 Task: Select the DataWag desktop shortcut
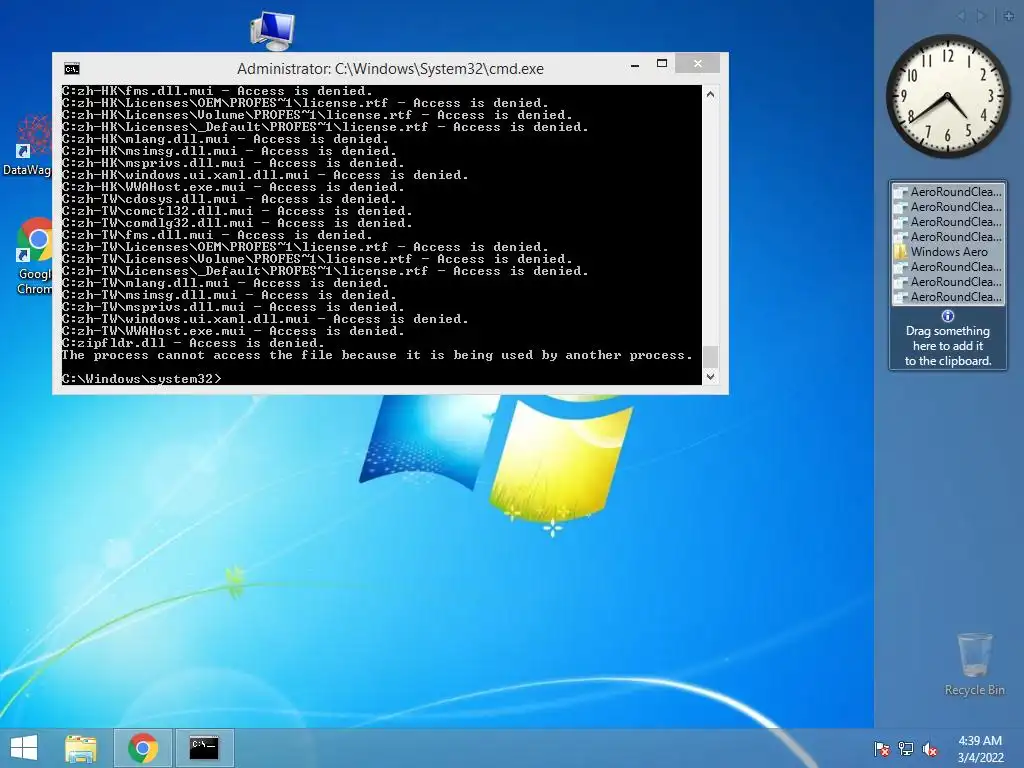(27, 145)
